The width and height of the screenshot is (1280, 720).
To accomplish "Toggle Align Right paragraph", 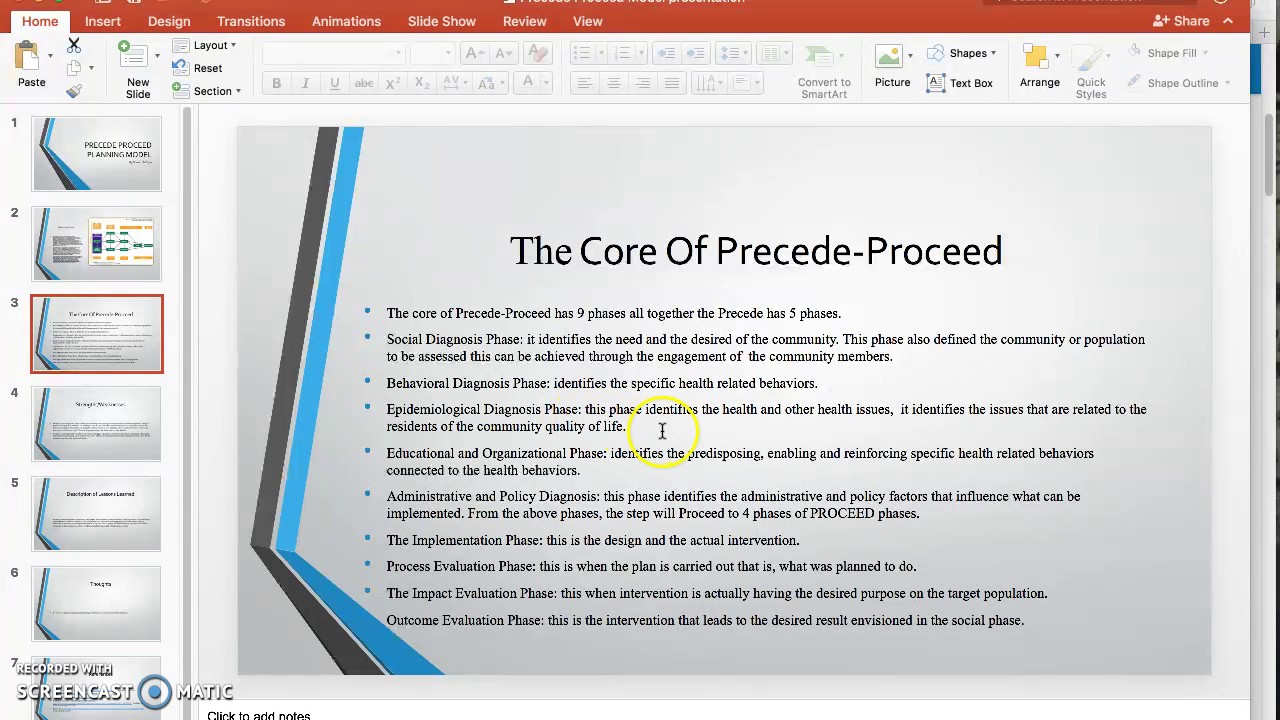I will [x=642, y=83].
